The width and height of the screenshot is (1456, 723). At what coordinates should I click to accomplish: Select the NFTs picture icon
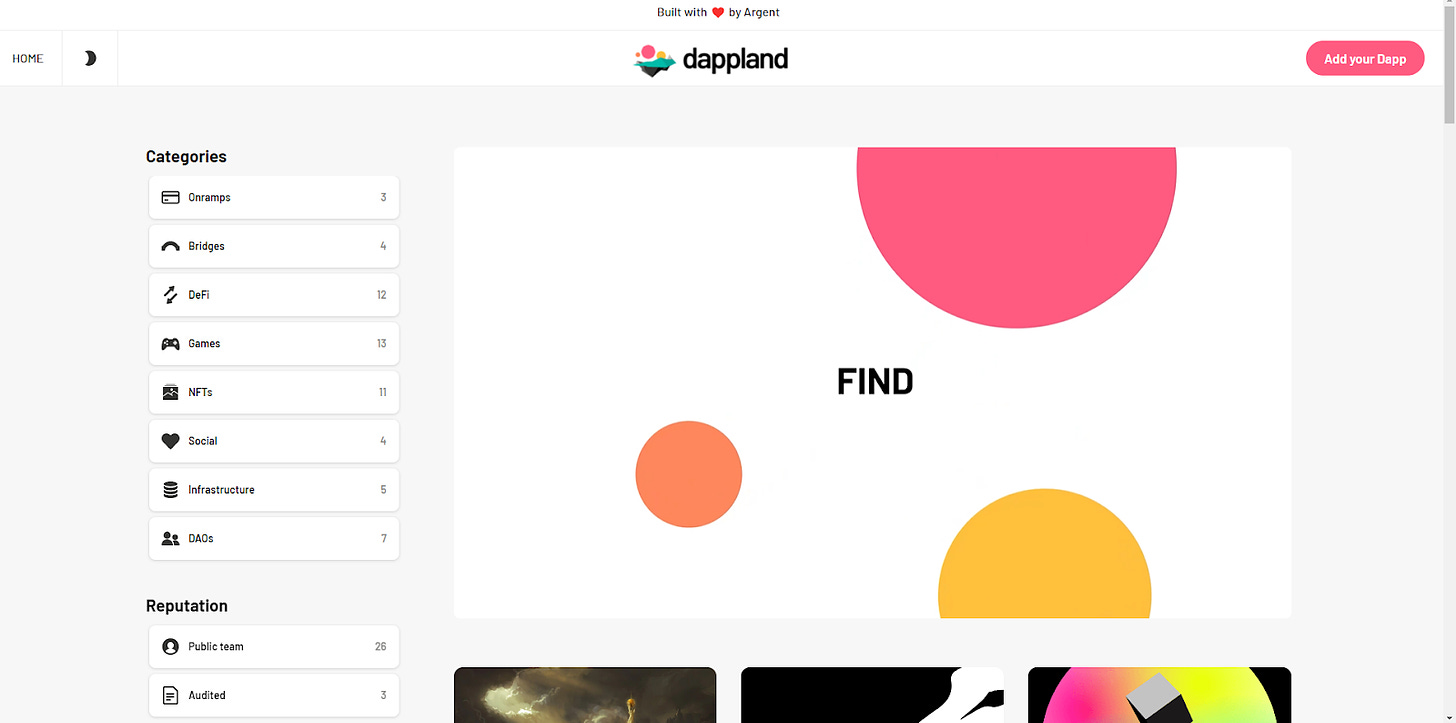pos(170,392)
